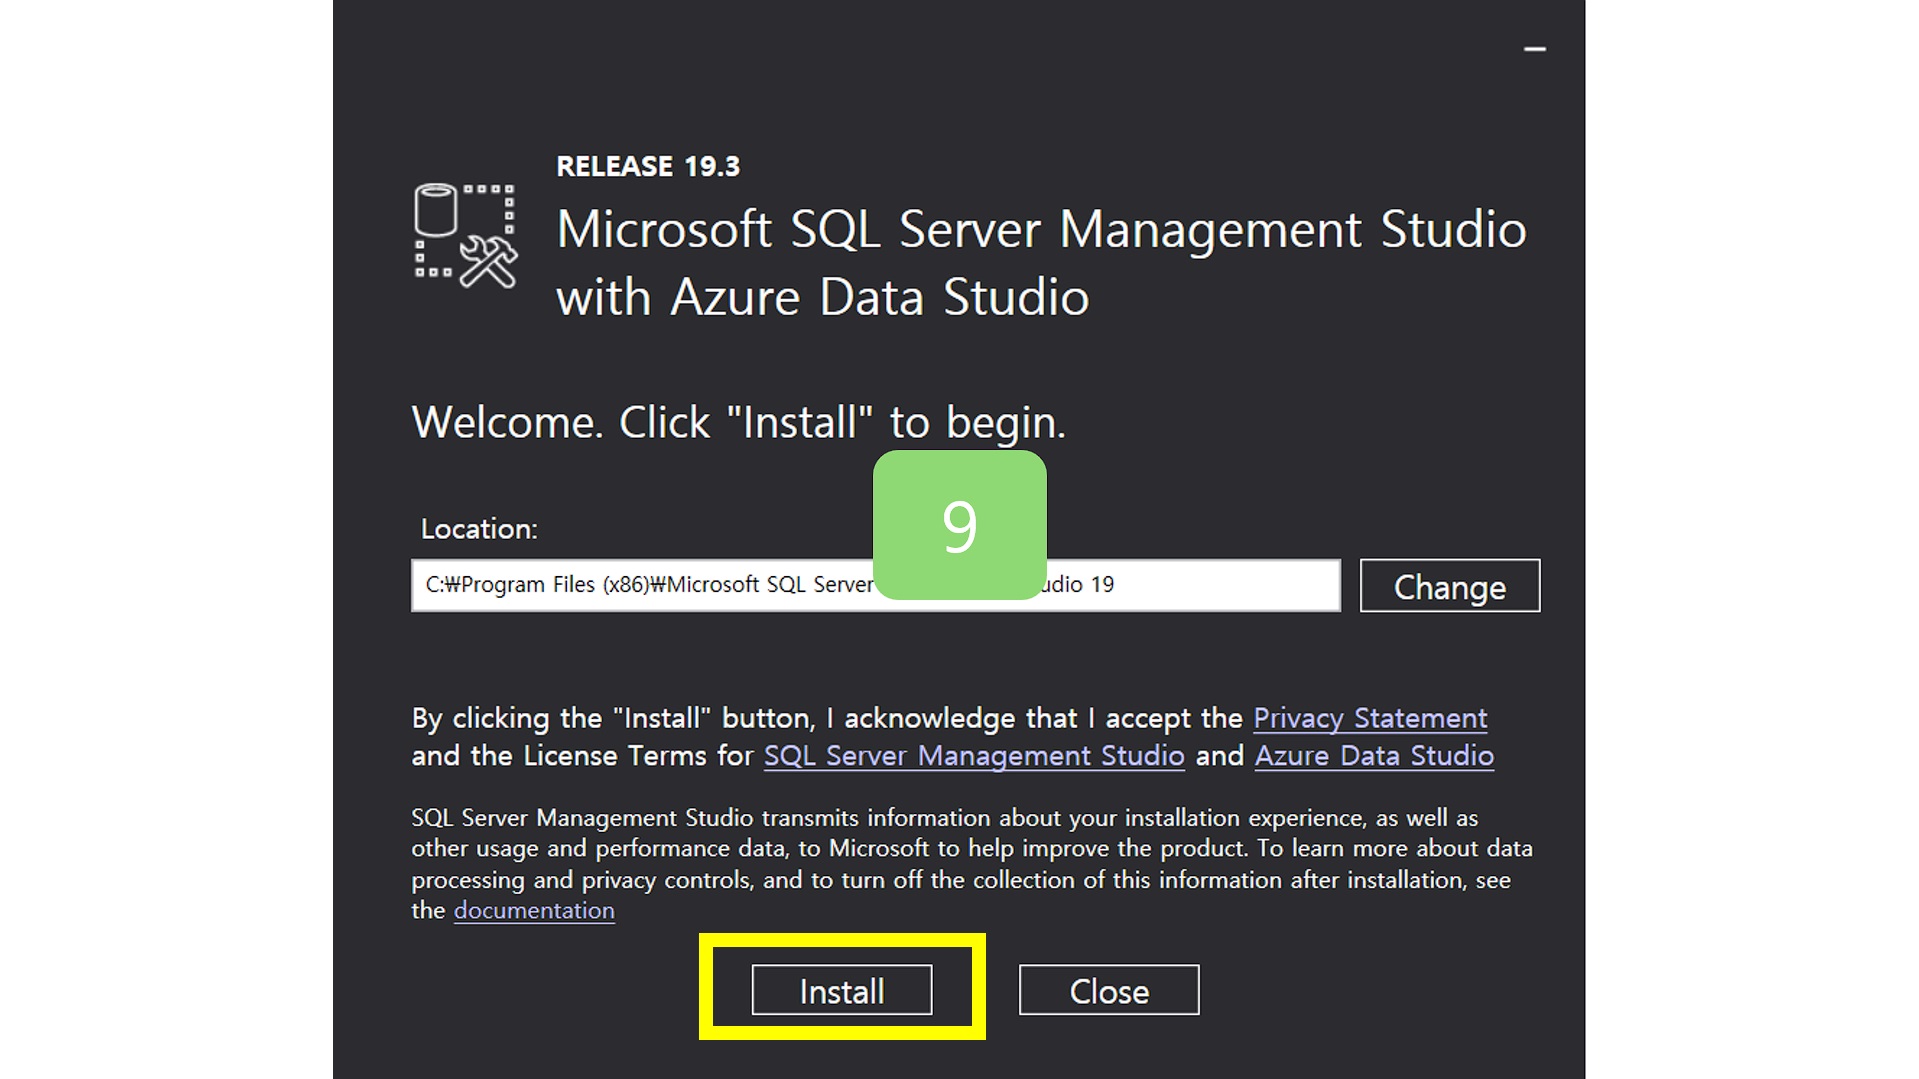Click the RELEASE 19.3 version label
Image resolution: width=1919 pixels, height=1079 pixels.
click(649, 166)
